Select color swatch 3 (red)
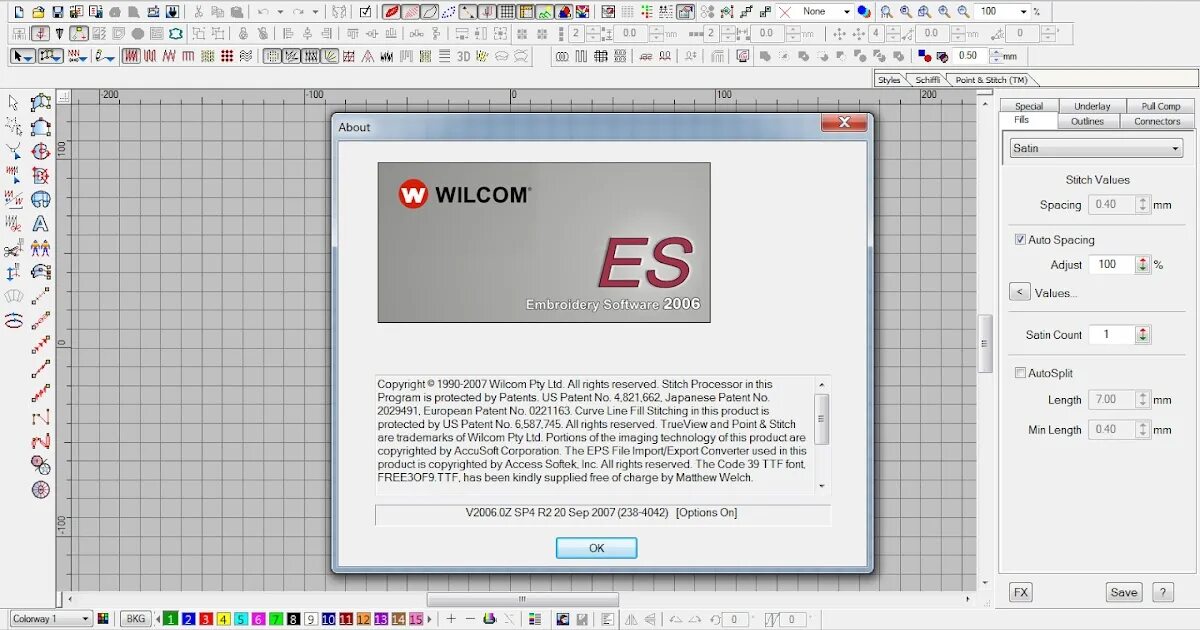Screen dimensions: 1200x630 (206, 619)
